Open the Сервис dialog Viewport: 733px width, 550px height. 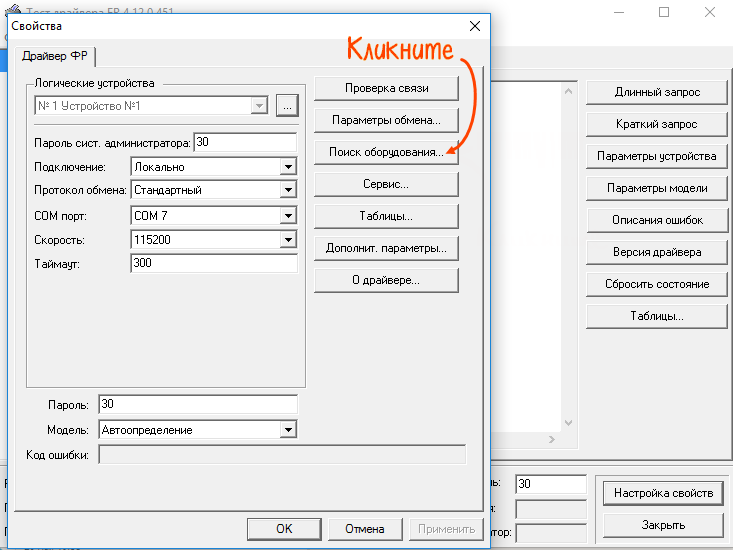386,185
